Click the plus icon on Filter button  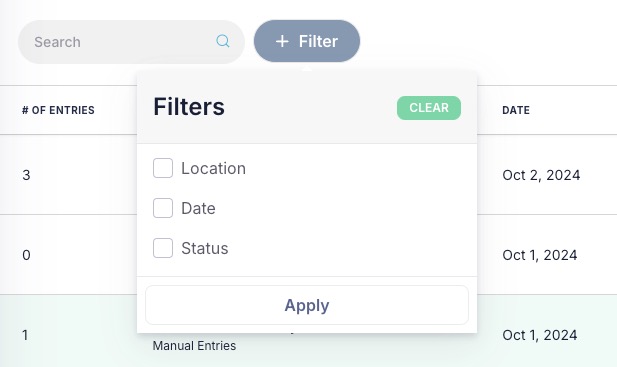click(282, 41)
